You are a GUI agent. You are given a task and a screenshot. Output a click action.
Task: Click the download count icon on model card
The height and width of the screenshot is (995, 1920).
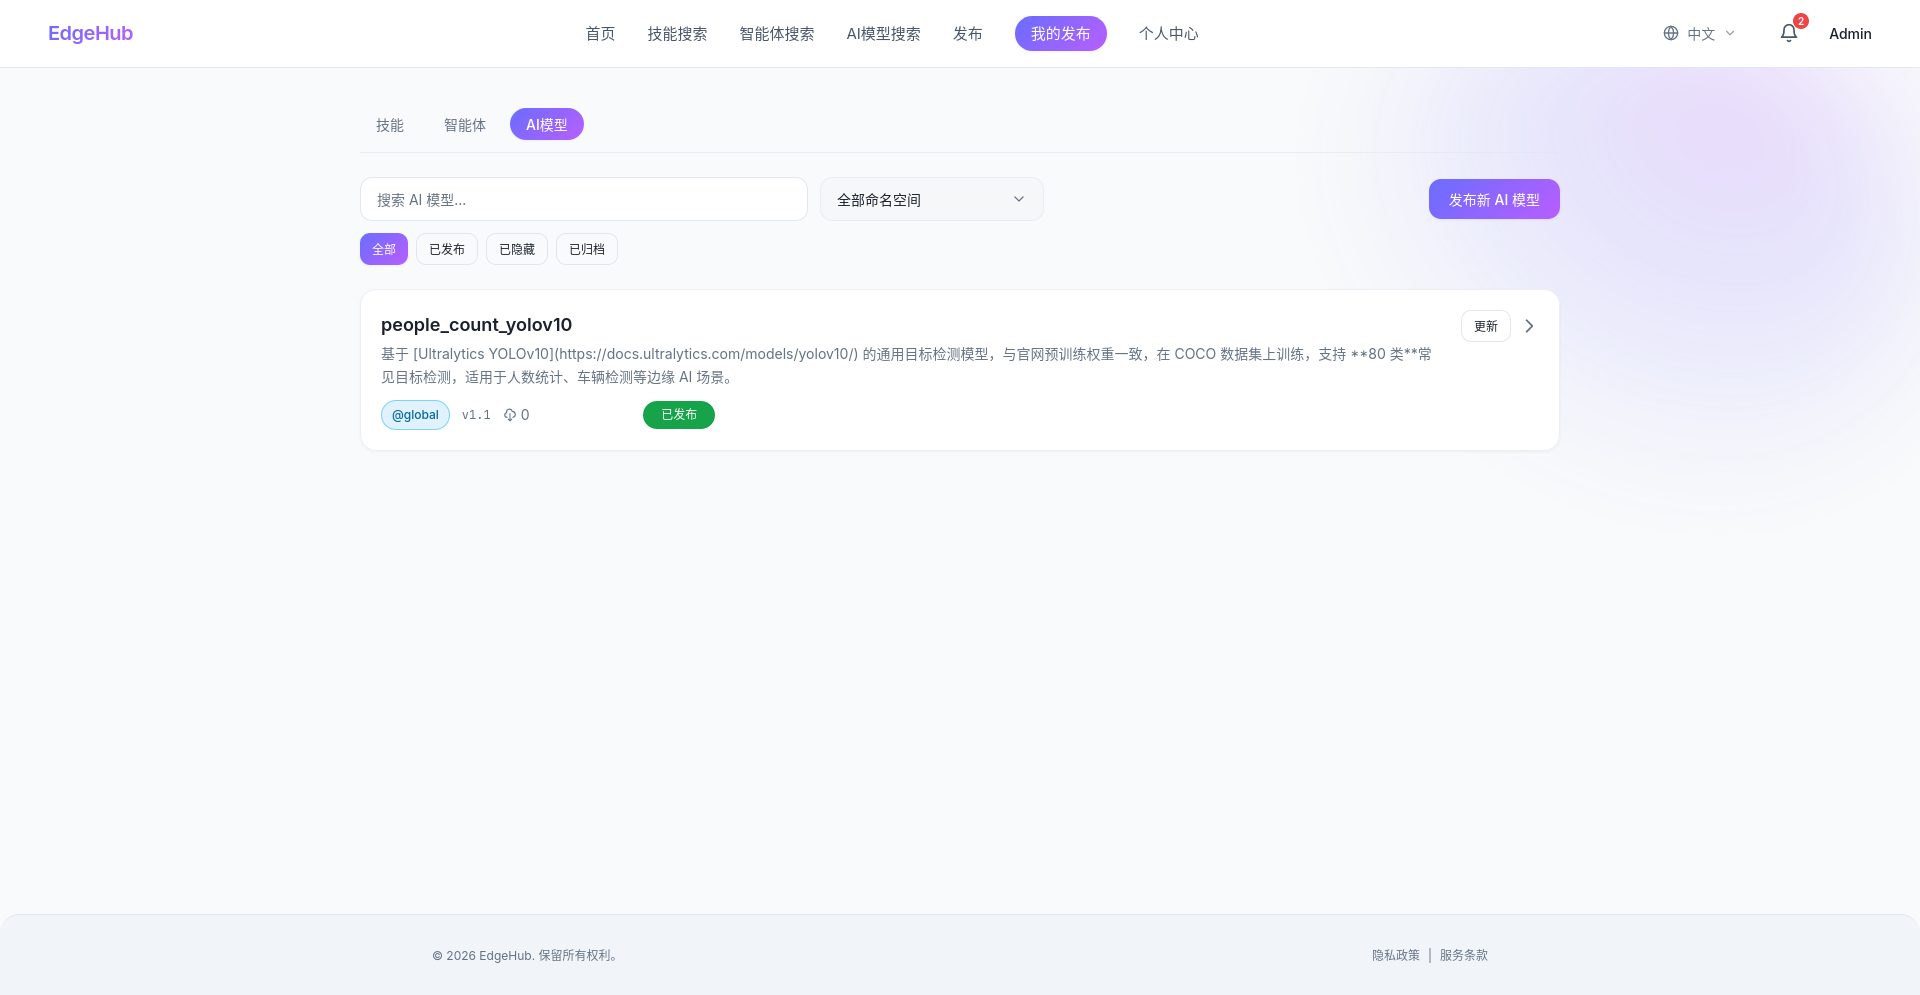pyautogui.click(x=510, y=415)
